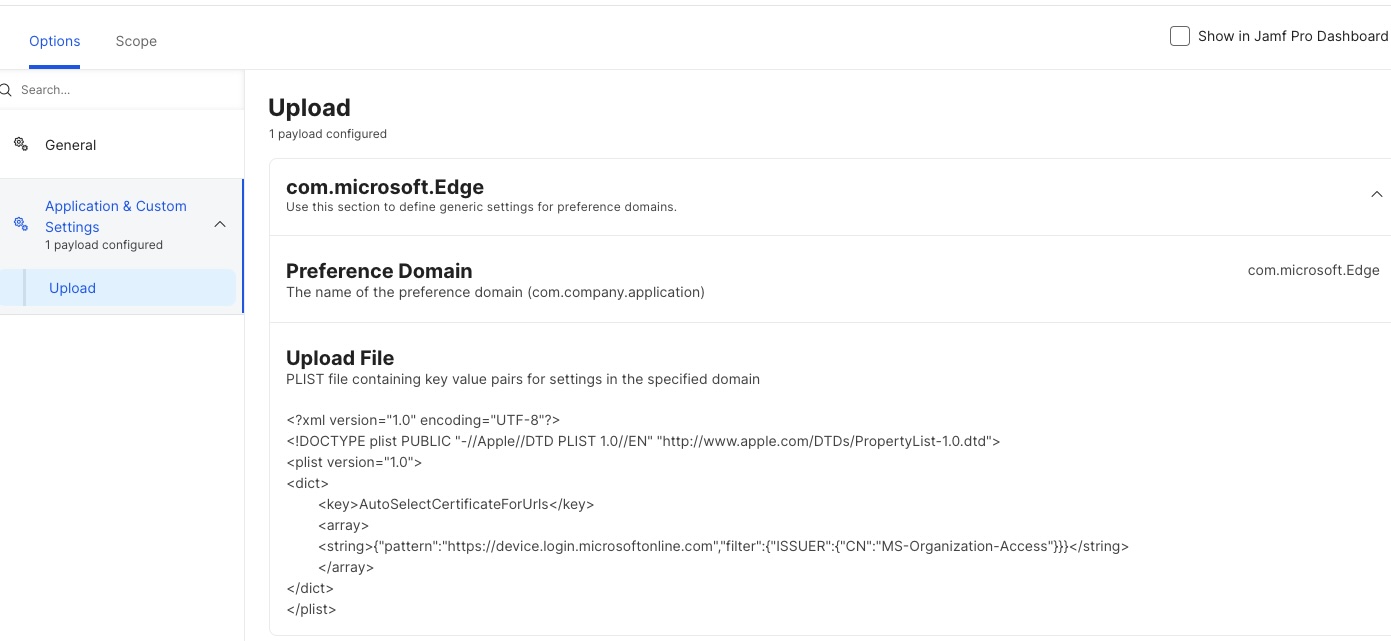Viewport: 1391px width, 641px height.
Task: Click the Upload page title
Action: coord(309,108)
